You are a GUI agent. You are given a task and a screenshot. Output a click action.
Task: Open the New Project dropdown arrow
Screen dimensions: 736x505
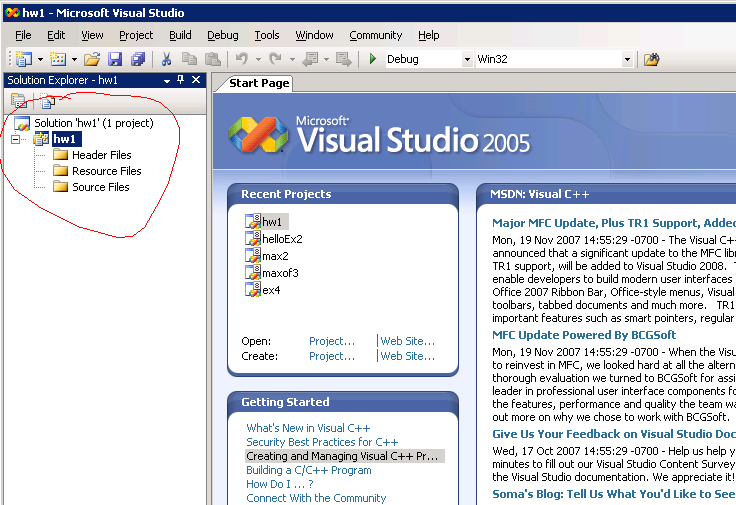pos(40,60)
